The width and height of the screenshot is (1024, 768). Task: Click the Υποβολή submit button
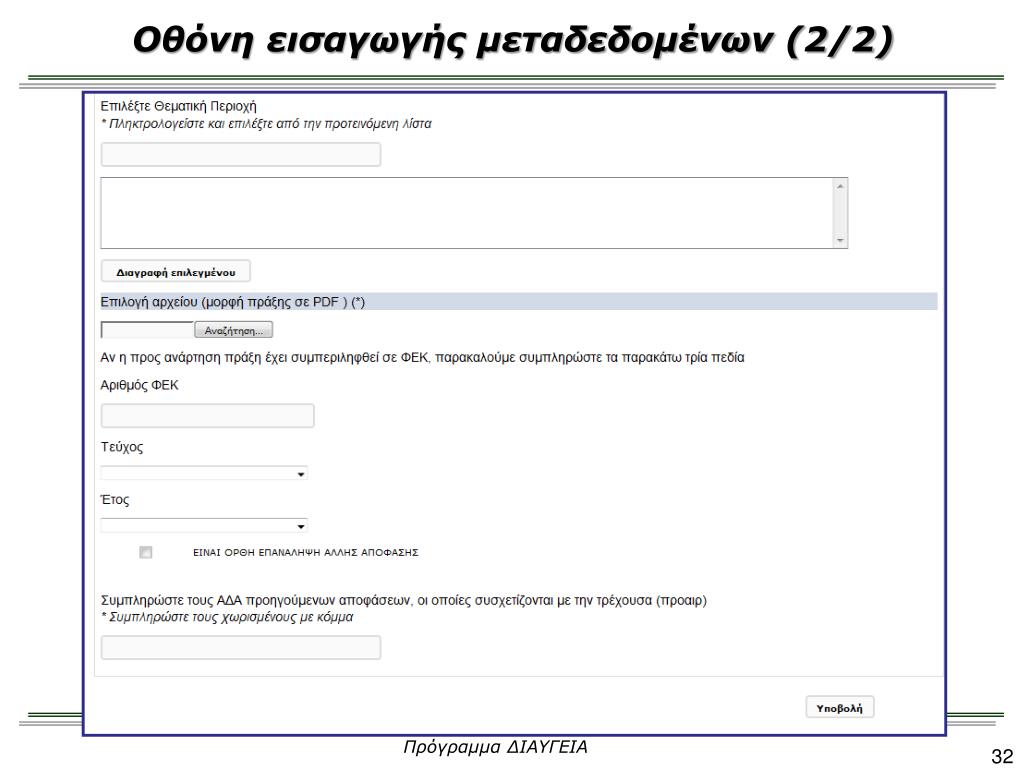point(839,708)
